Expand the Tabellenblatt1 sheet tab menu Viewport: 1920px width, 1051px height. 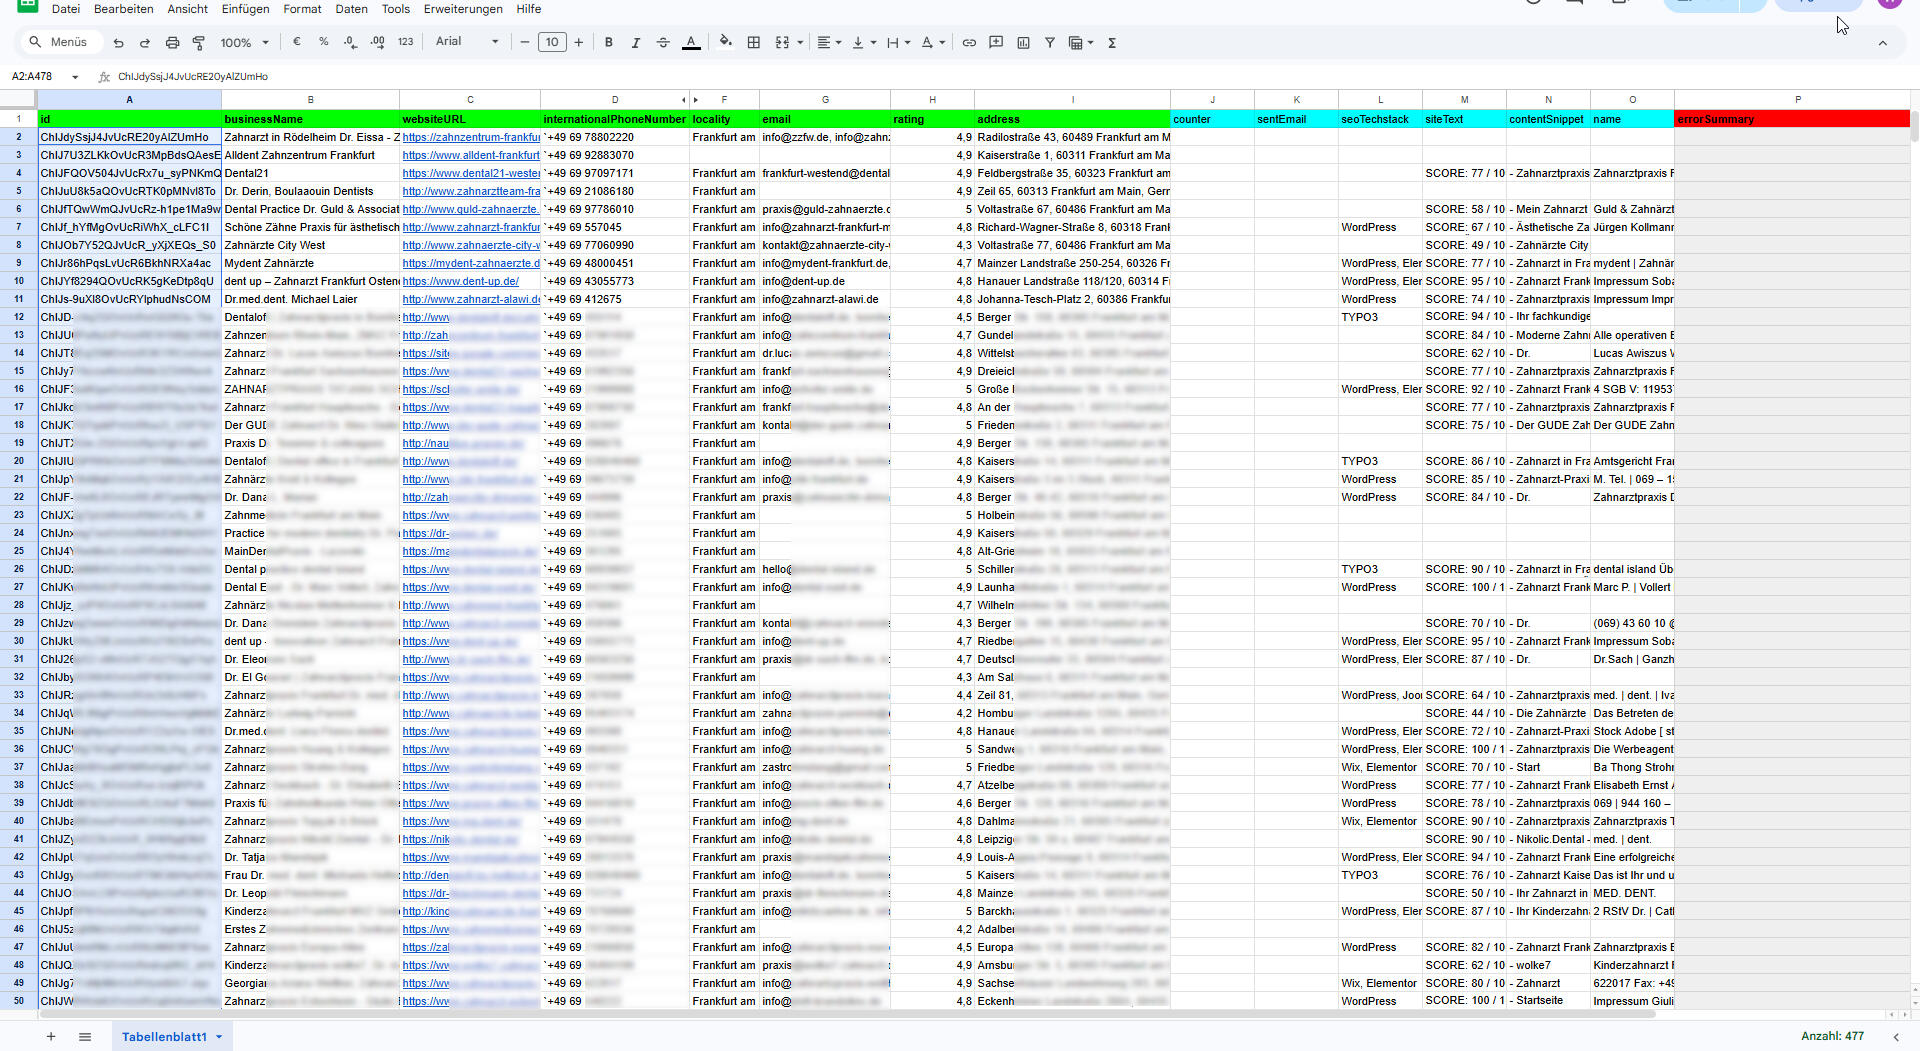pyautogui.click(x=219, y=1037)
